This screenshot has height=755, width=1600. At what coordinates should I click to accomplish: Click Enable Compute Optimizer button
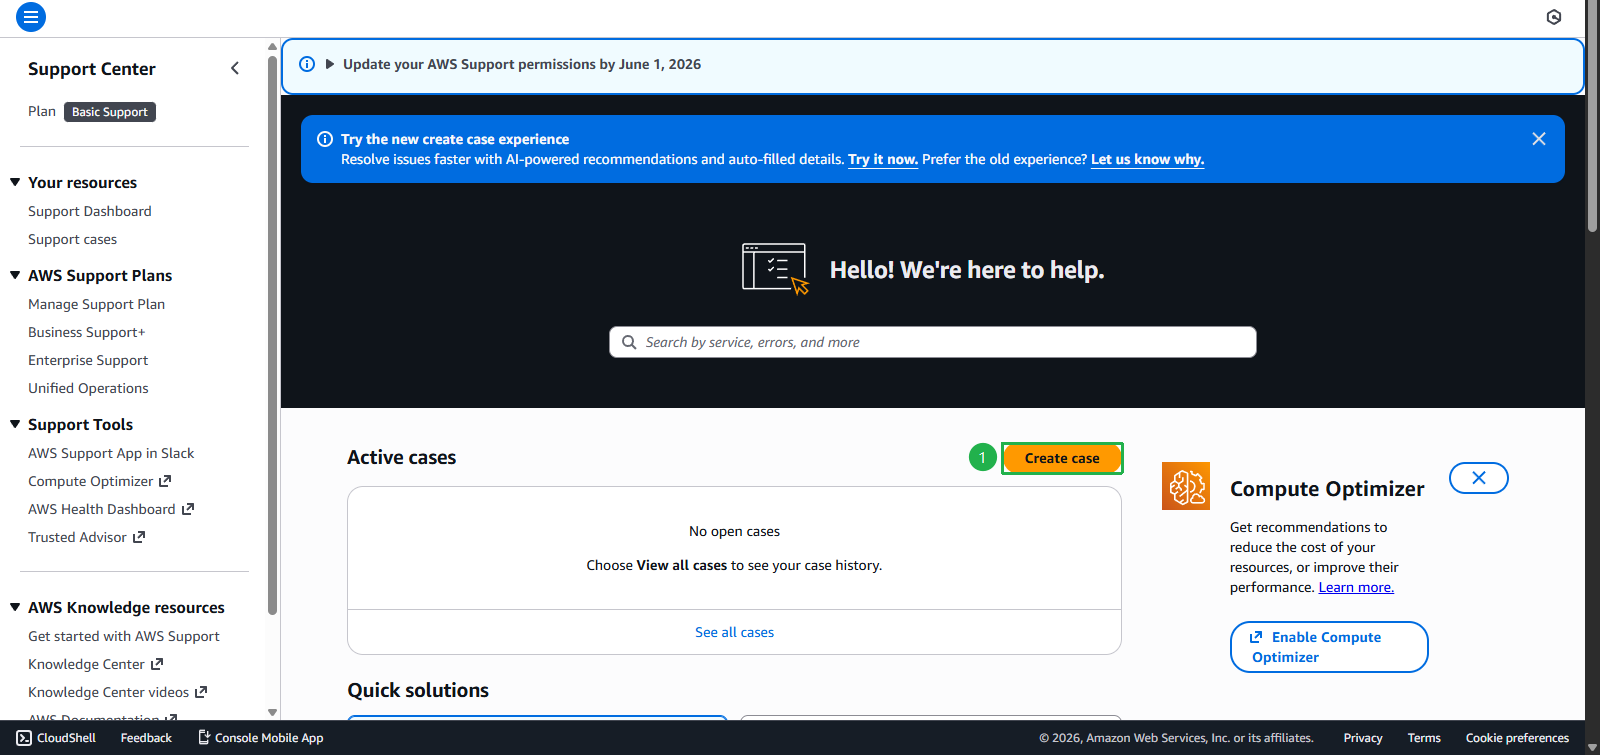(x=1328, y=647)
